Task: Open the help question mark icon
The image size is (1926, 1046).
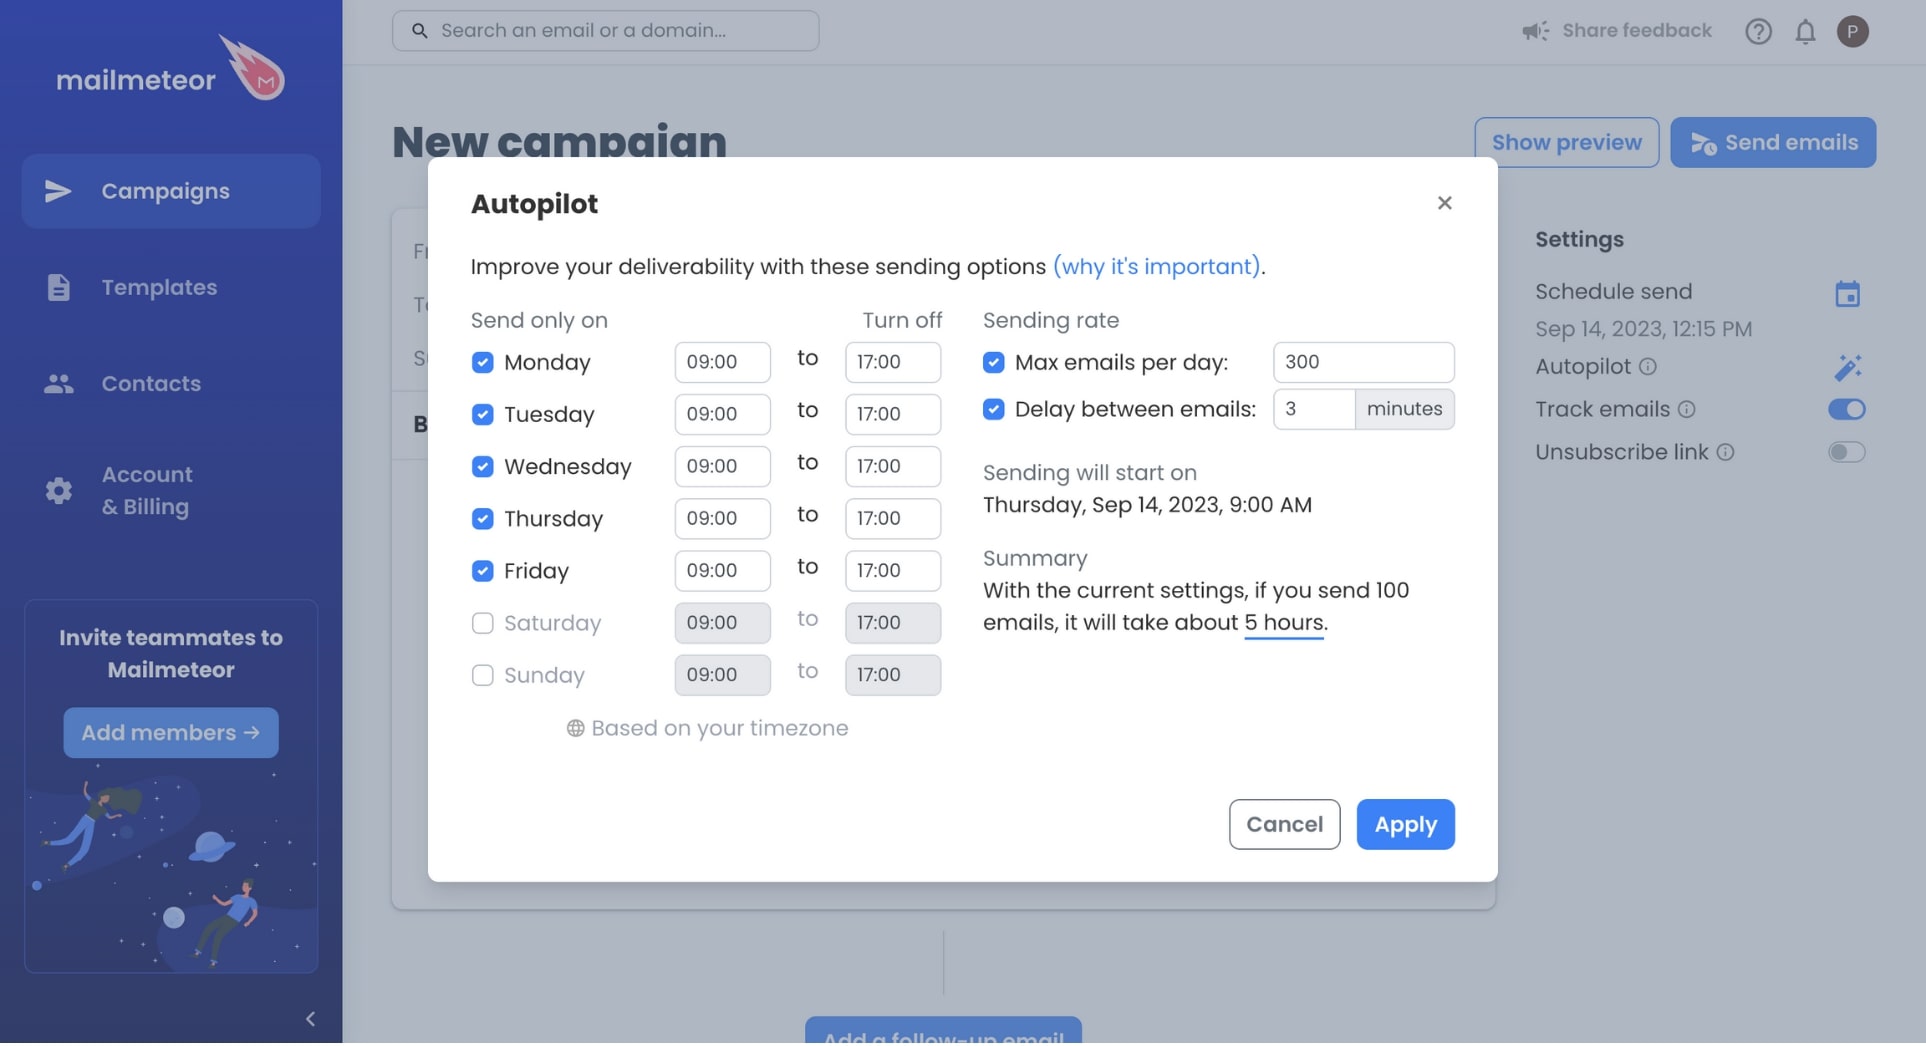Action: [1758, 31]
